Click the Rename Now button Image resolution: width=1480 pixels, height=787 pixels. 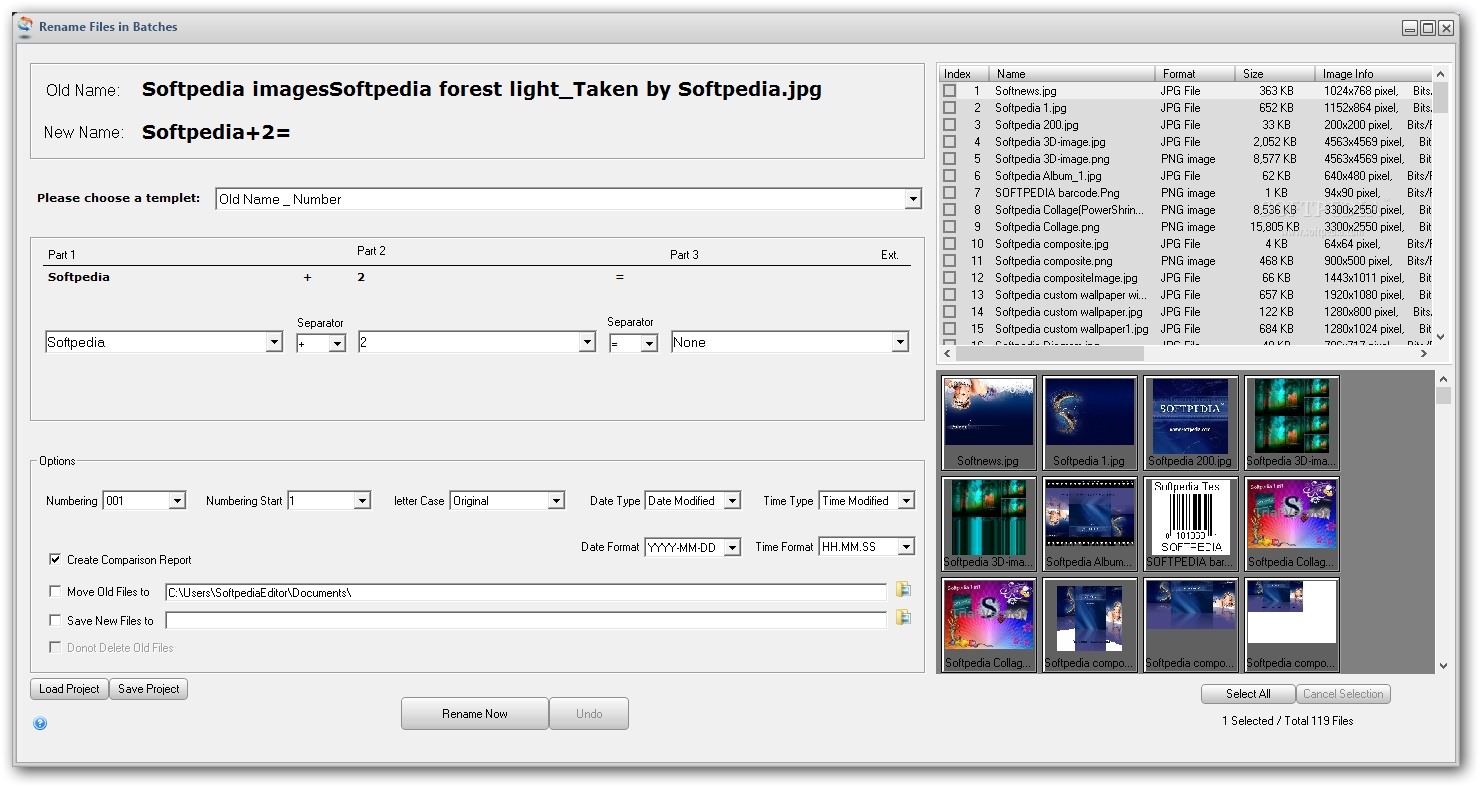pos(475,714)
